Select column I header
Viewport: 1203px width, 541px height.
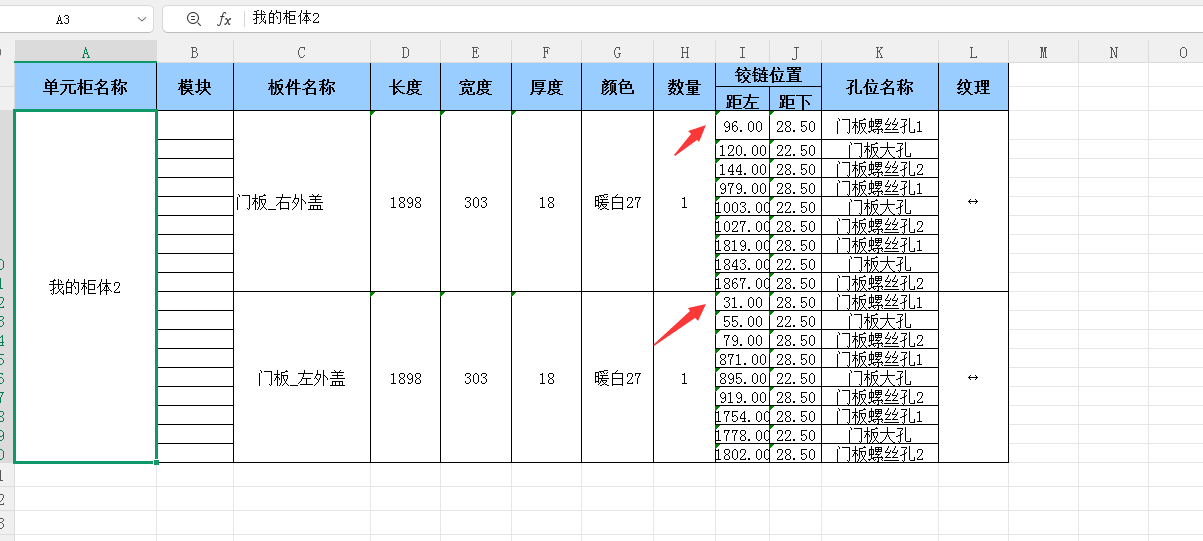(x=742, y=53)
